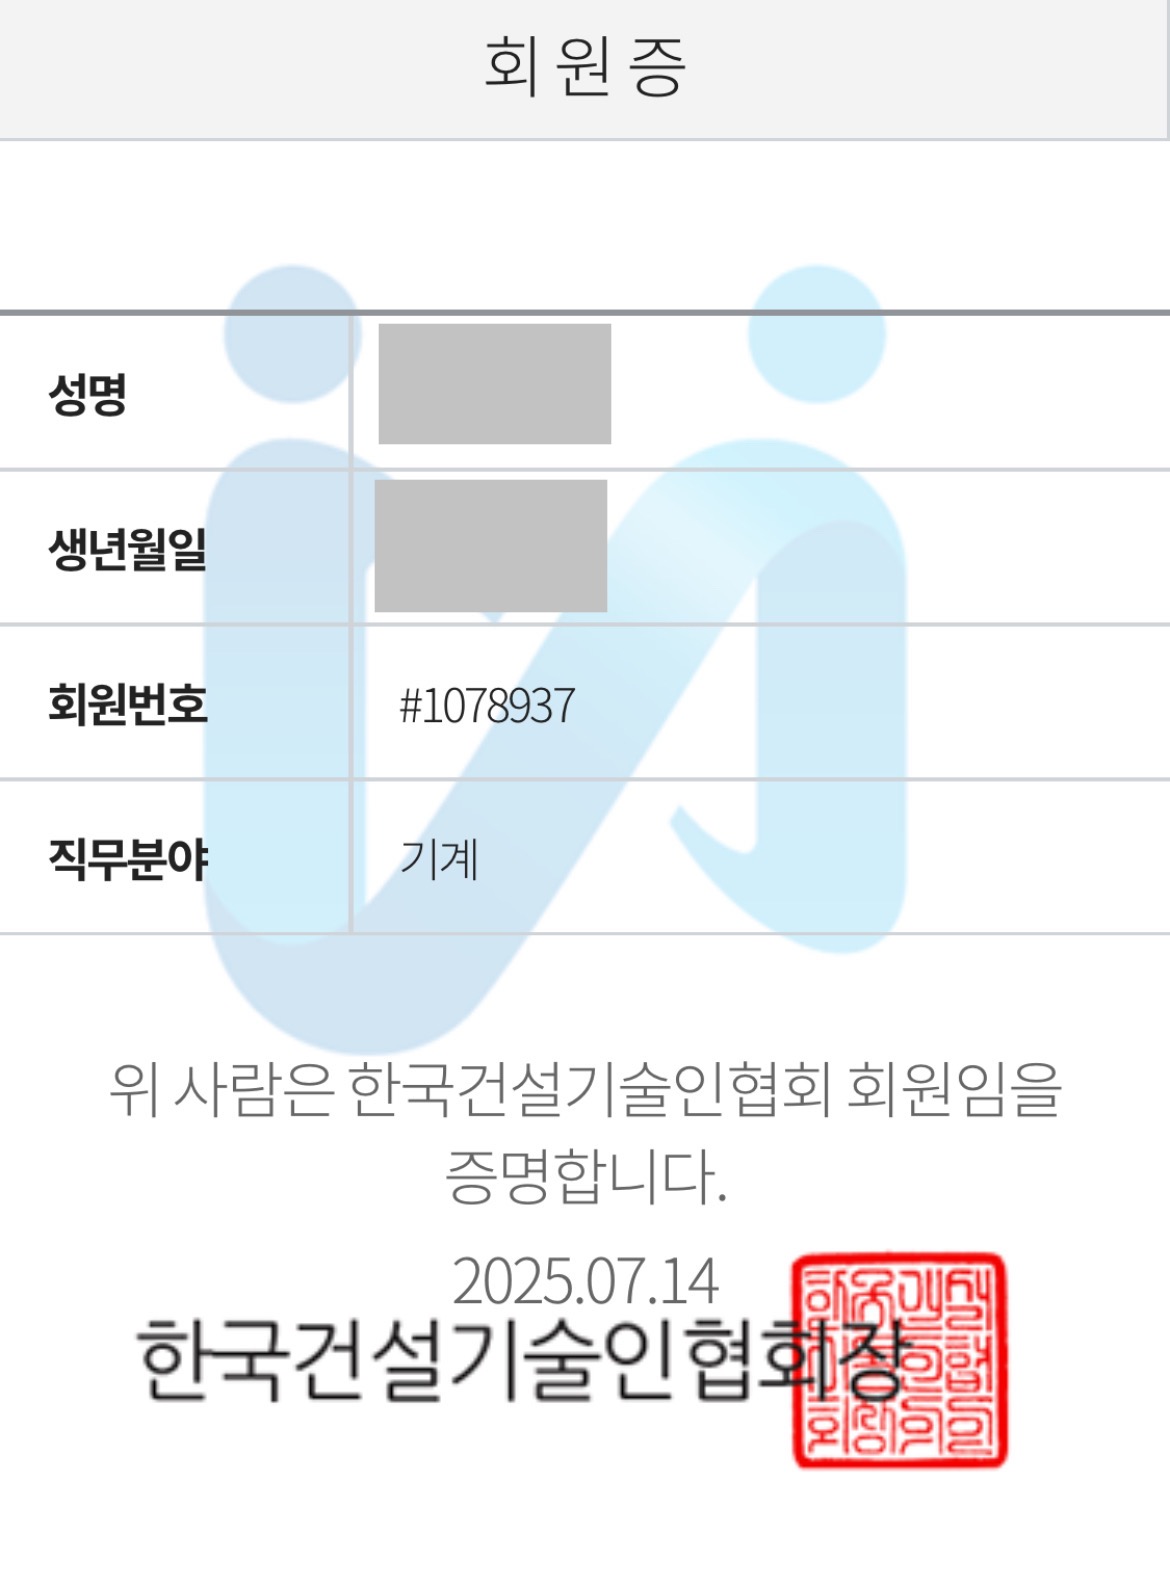Click the left circle of the watermark
1170x1588 pixels.
pyautogui.click(x=292, y=334)
